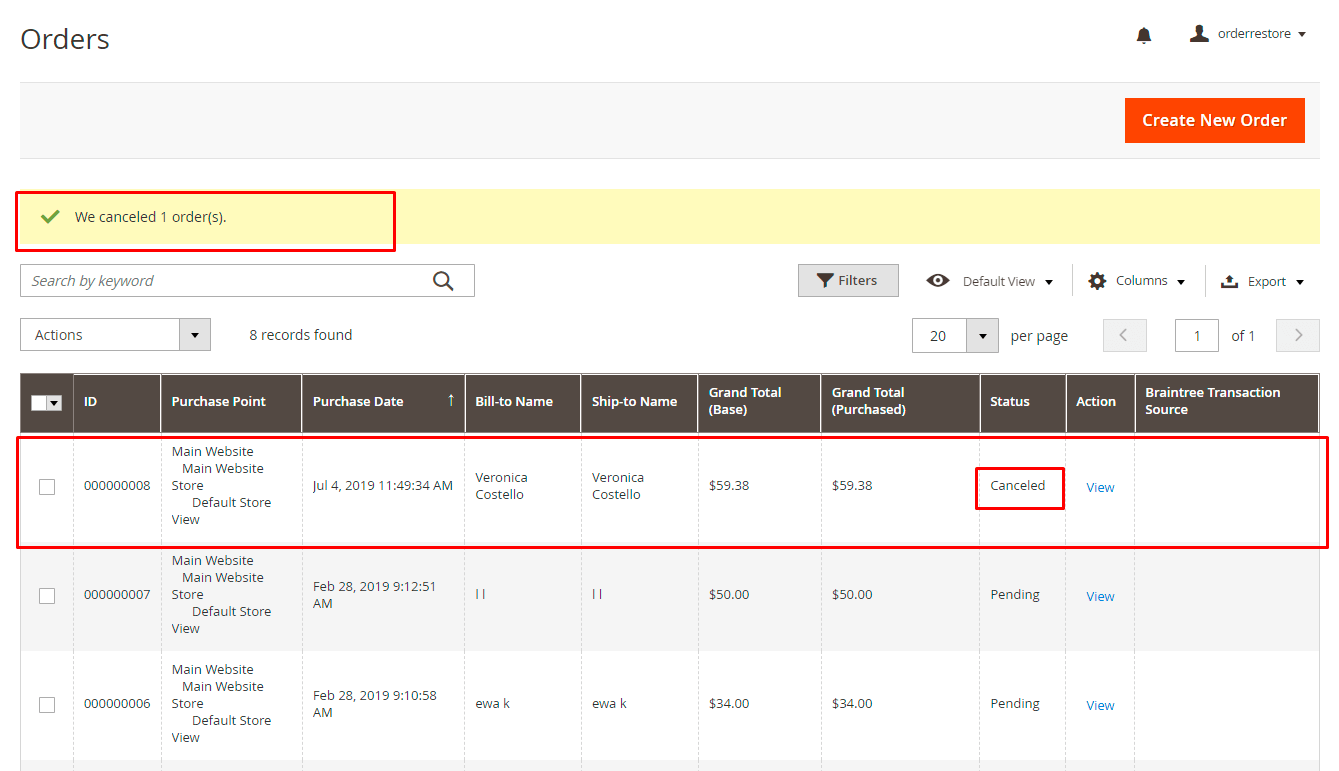Click the We canceled 1 order(s) message
The image size is (1339, 771).
tap(151, 217)
